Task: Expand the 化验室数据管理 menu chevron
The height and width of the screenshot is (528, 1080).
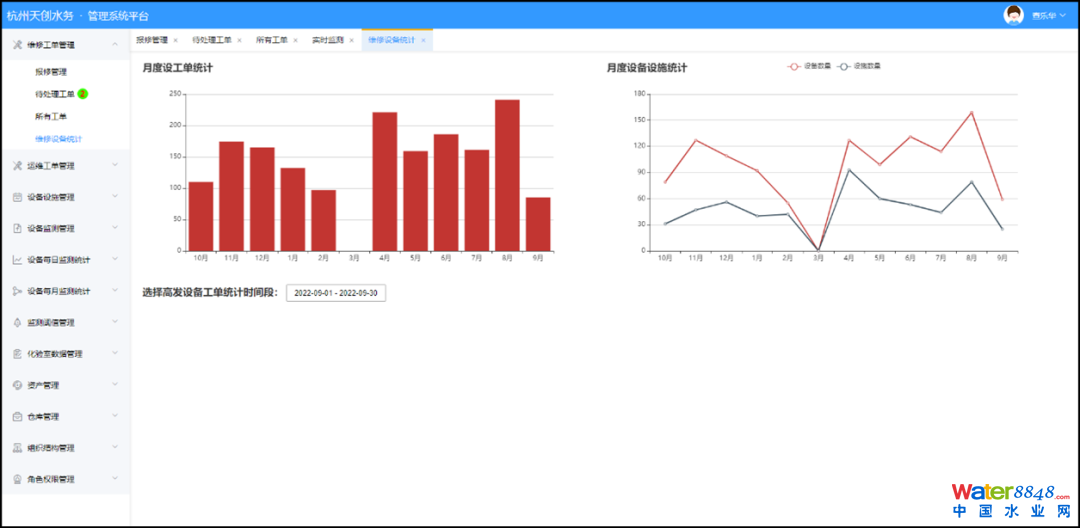Action: click(115, 354)
